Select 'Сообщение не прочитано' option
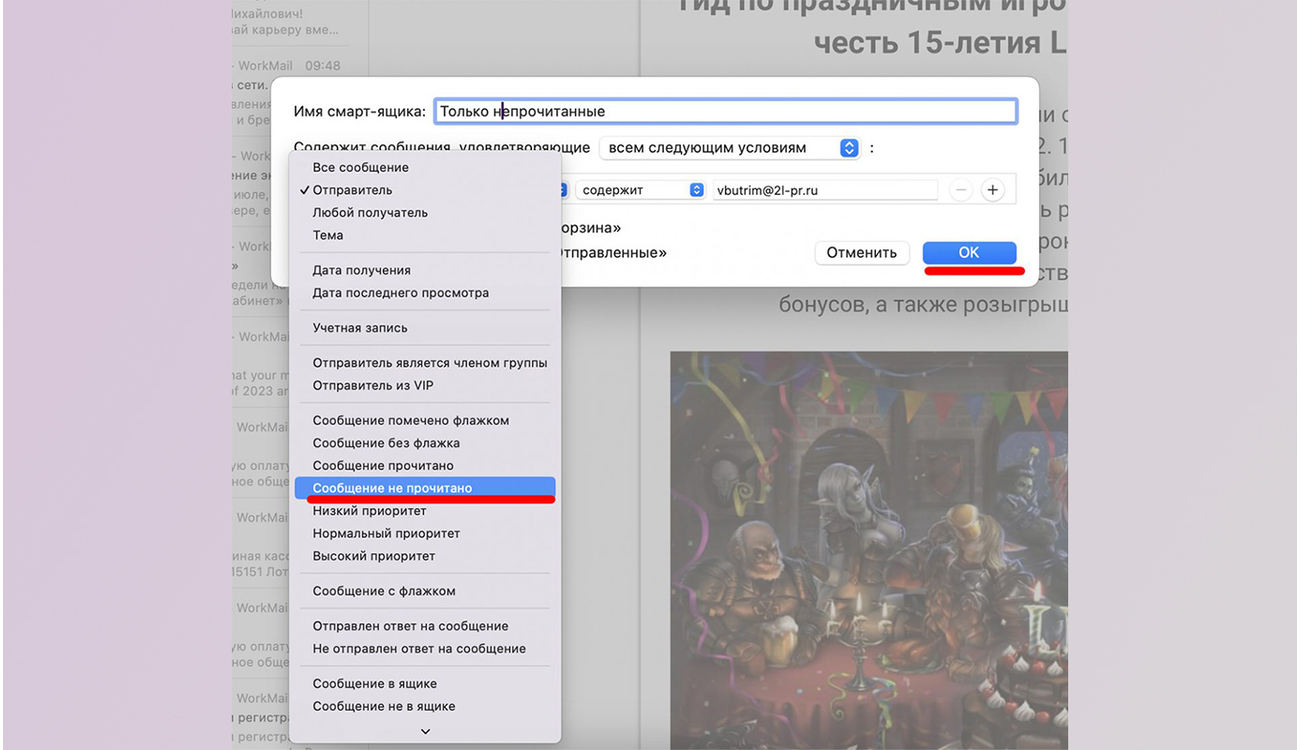1300x750 pixels. click(425, 488)
